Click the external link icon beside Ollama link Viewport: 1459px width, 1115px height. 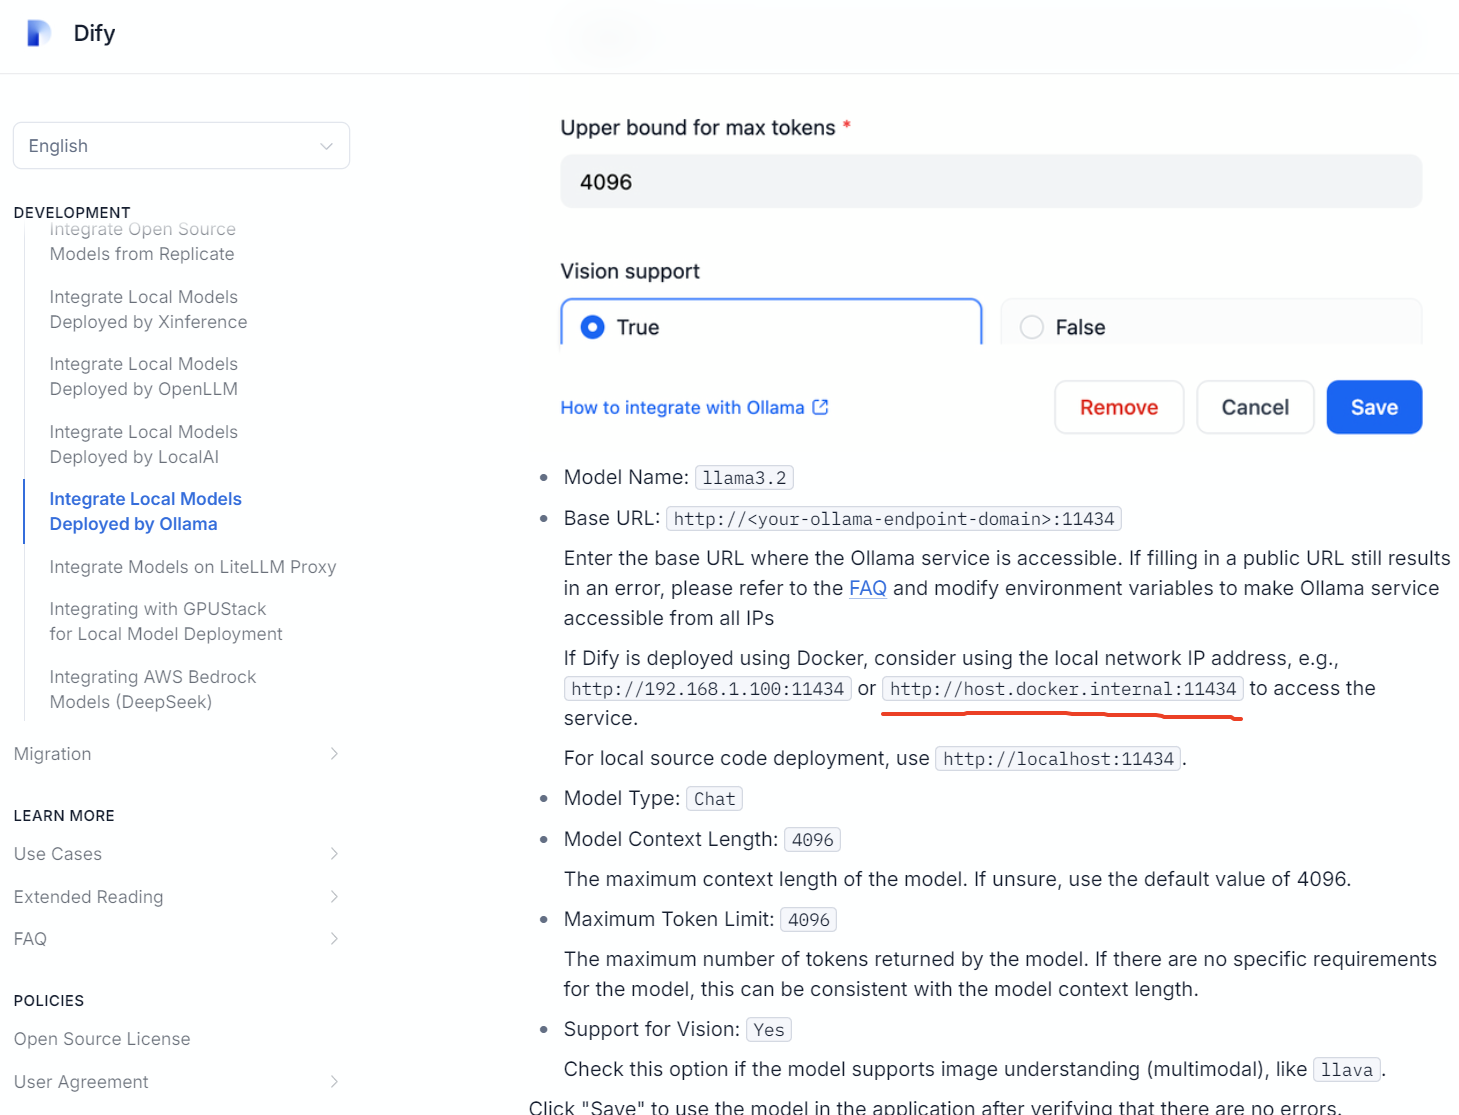(820, 407)
